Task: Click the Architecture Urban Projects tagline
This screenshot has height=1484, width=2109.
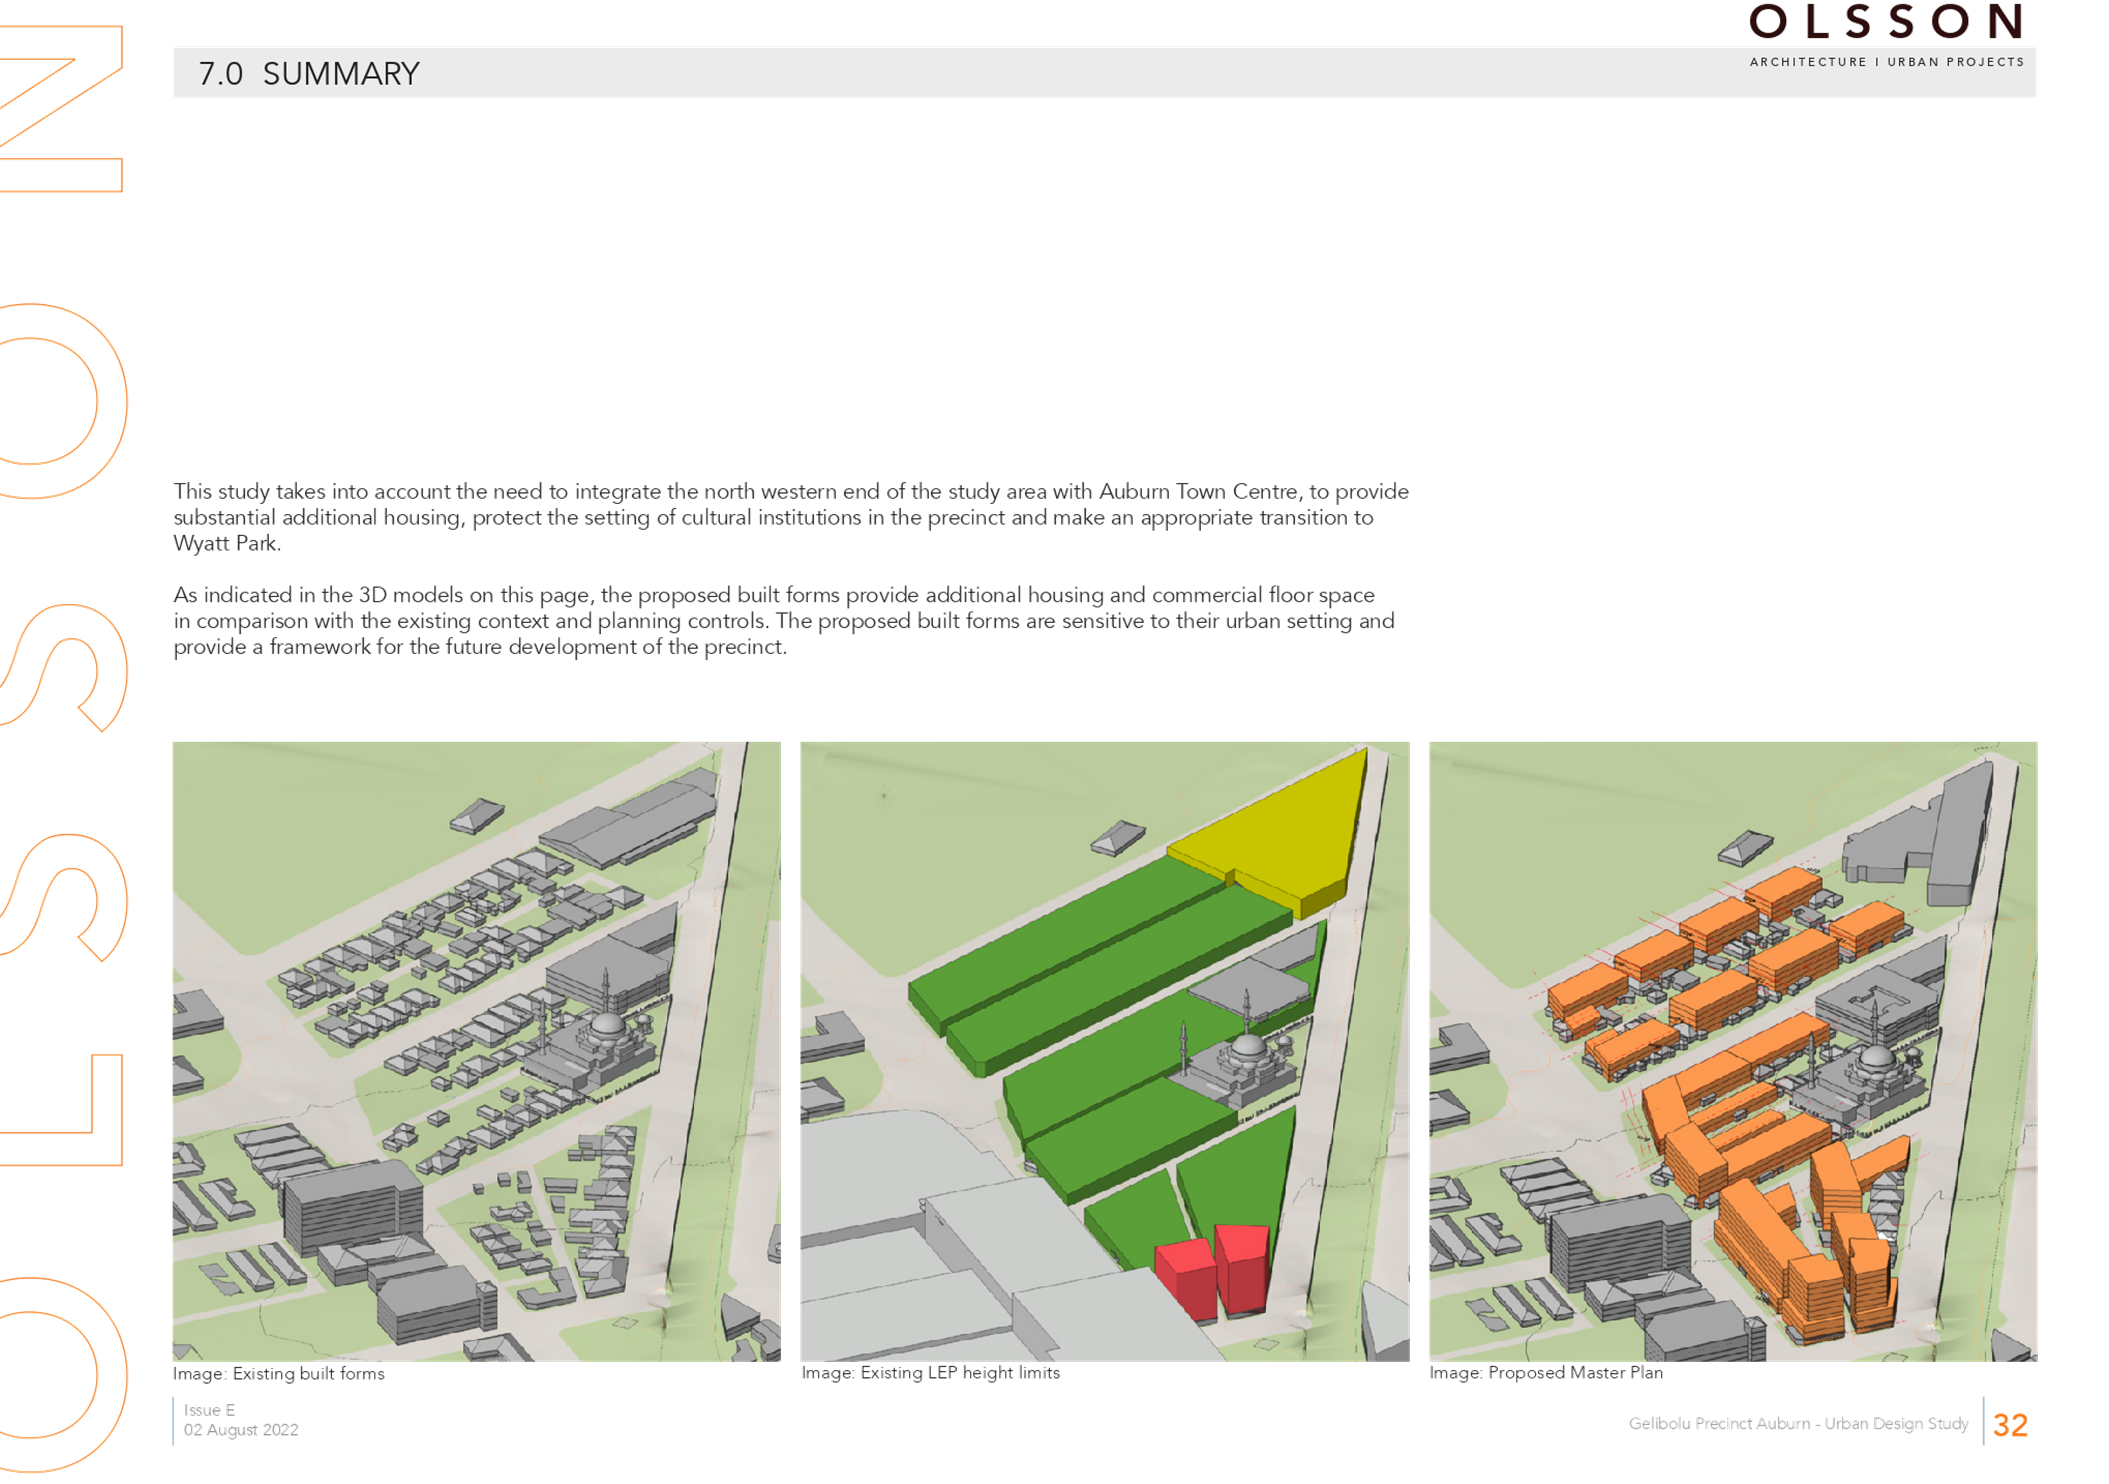Action: [x=1886, y=62]
